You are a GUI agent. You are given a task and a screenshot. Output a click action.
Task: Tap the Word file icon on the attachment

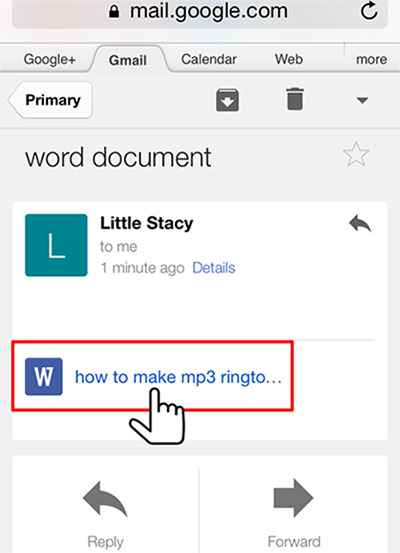44,376
